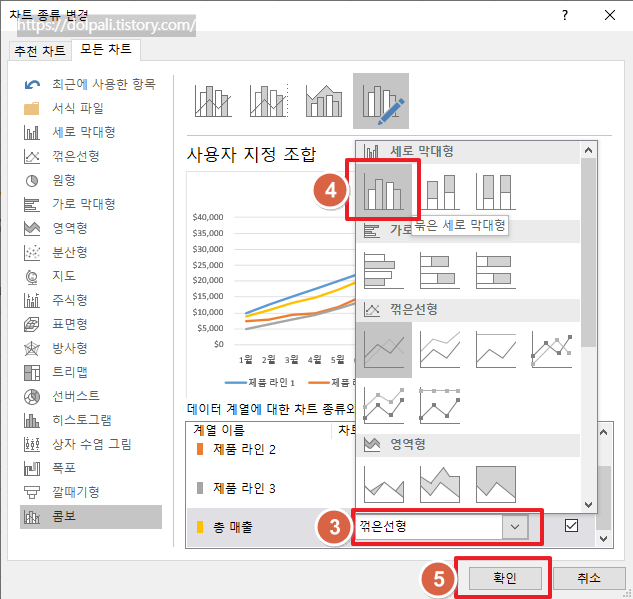The image size is (633, 599).
Task: Select 깔때기형 funnel chart category
Action: 91,492
